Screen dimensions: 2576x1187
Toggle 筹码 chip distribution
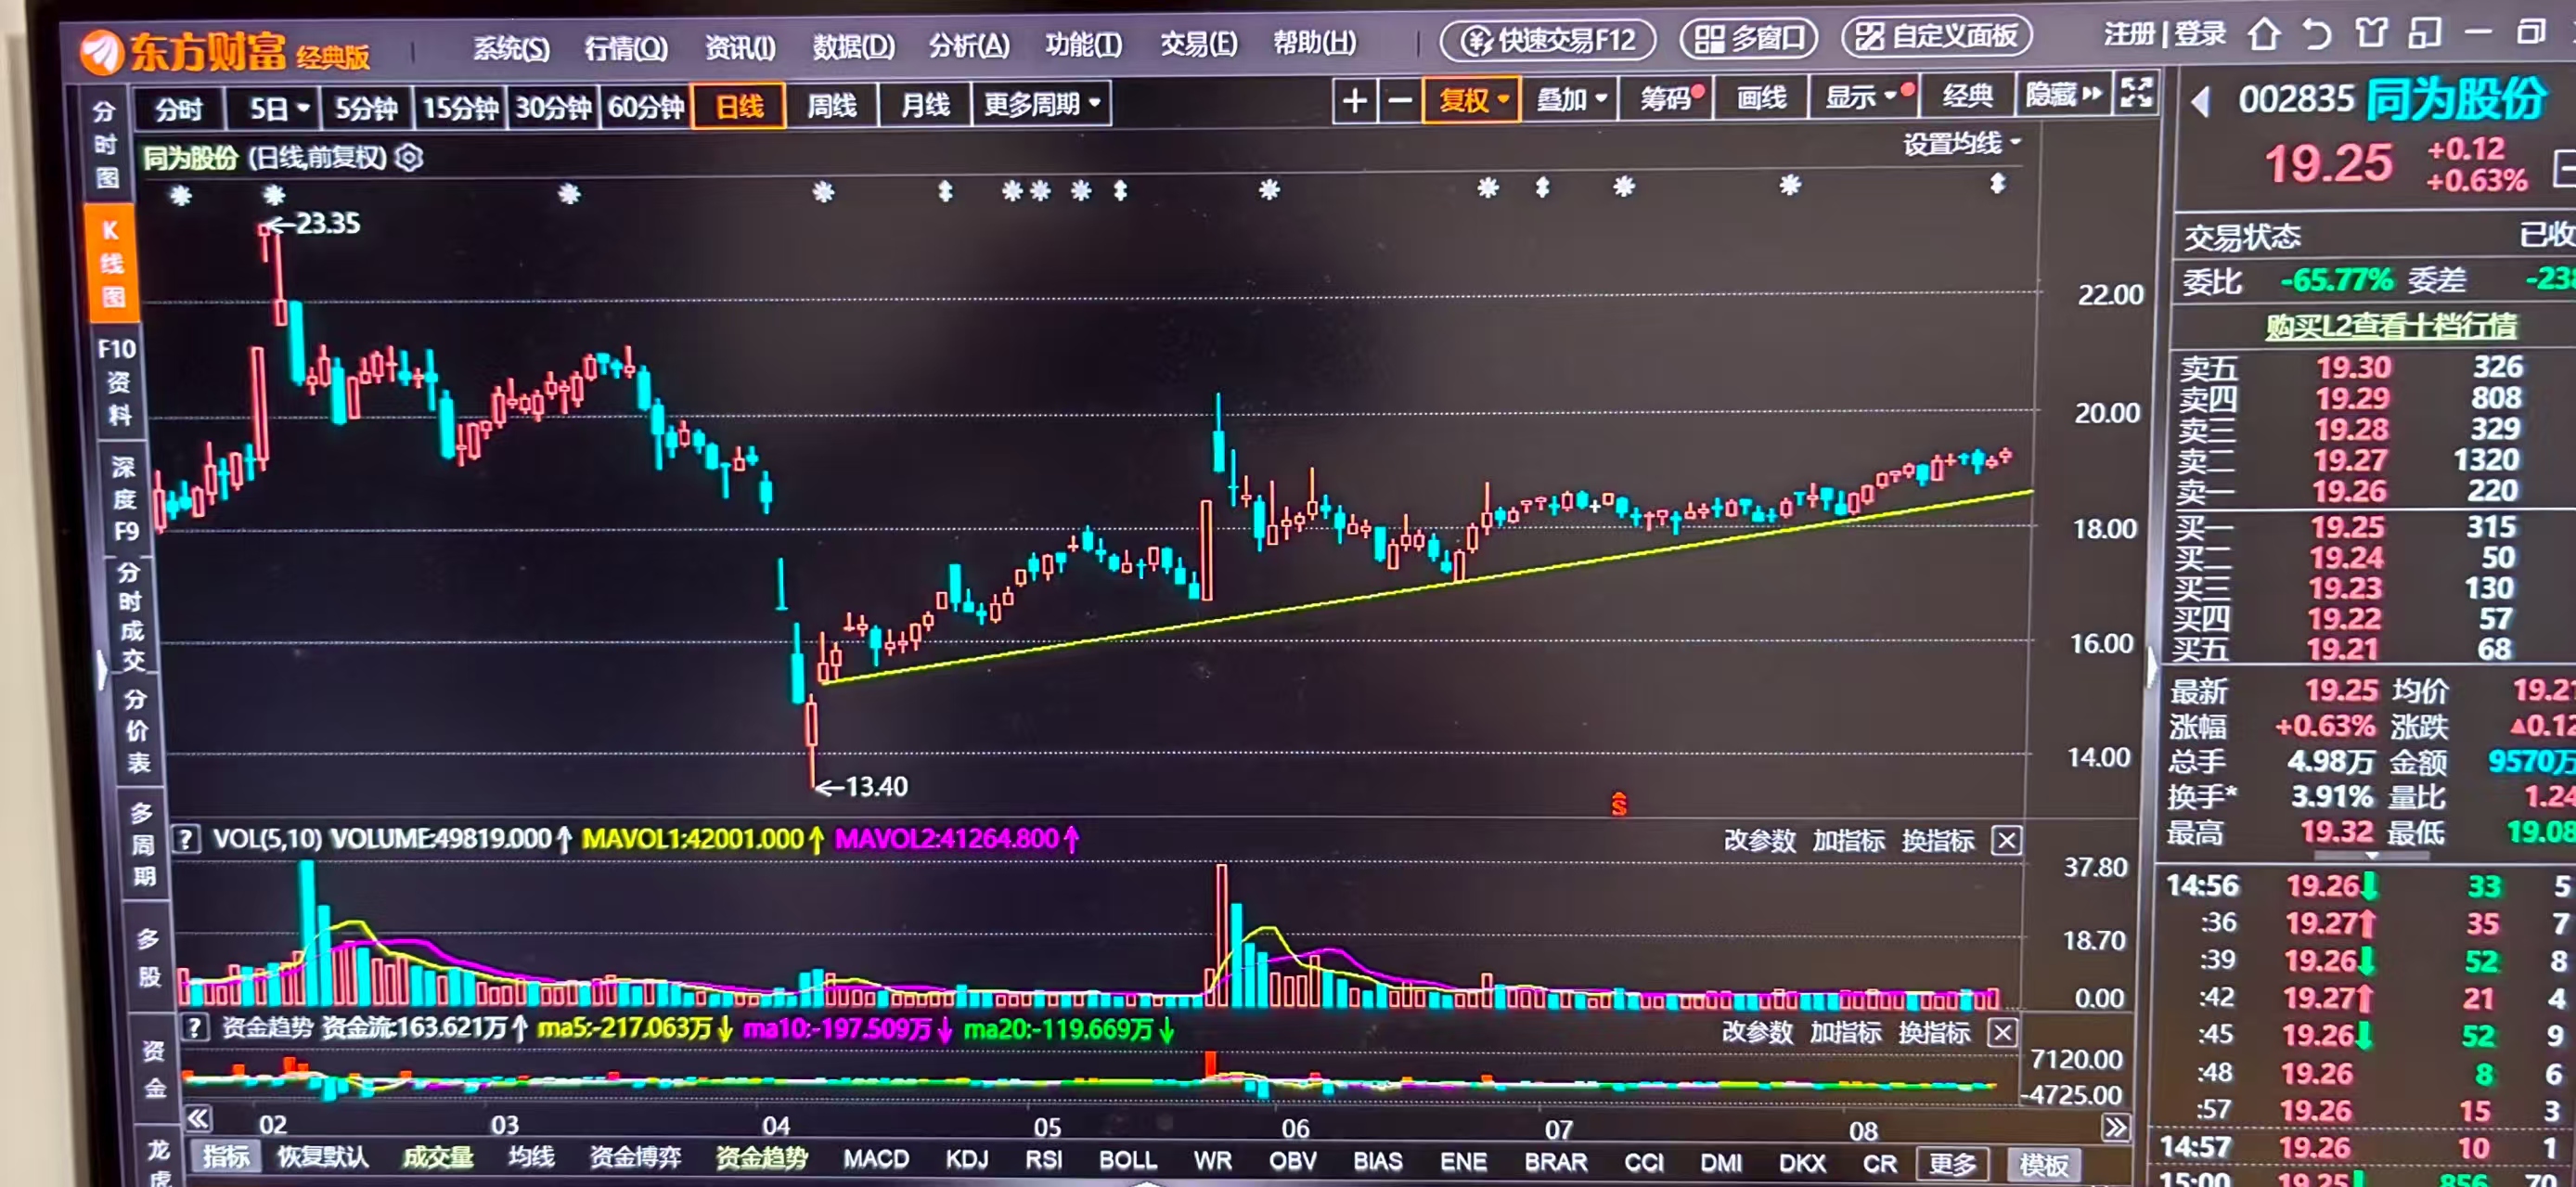point(1666,98)
